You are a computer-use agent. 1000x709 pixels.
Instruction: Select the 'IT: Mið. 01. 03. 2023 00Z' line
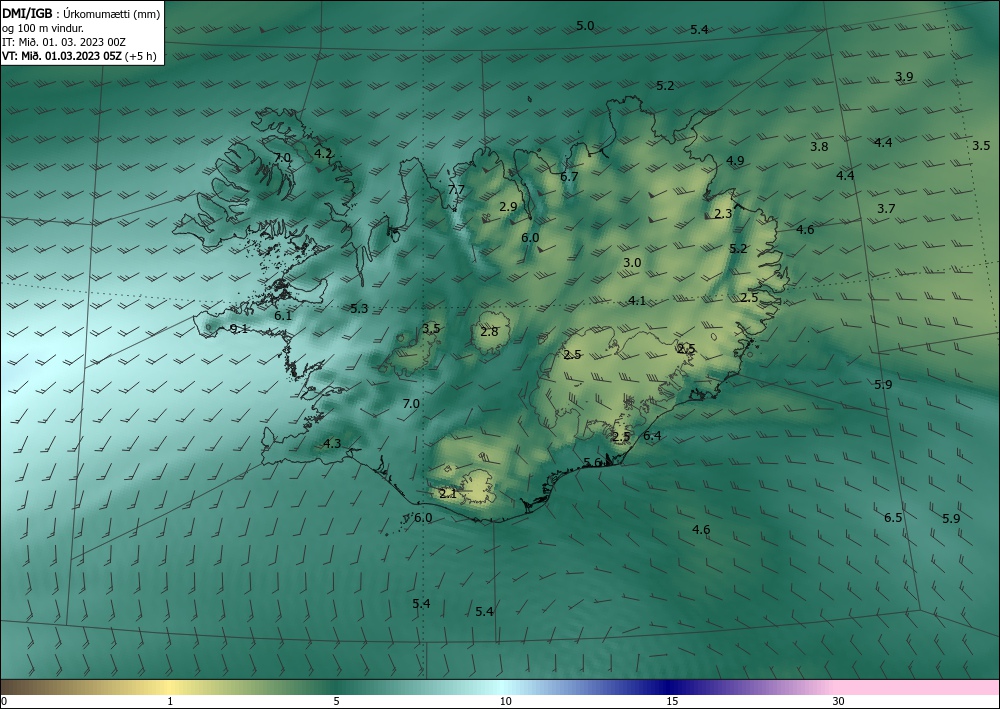pos(64,42)
